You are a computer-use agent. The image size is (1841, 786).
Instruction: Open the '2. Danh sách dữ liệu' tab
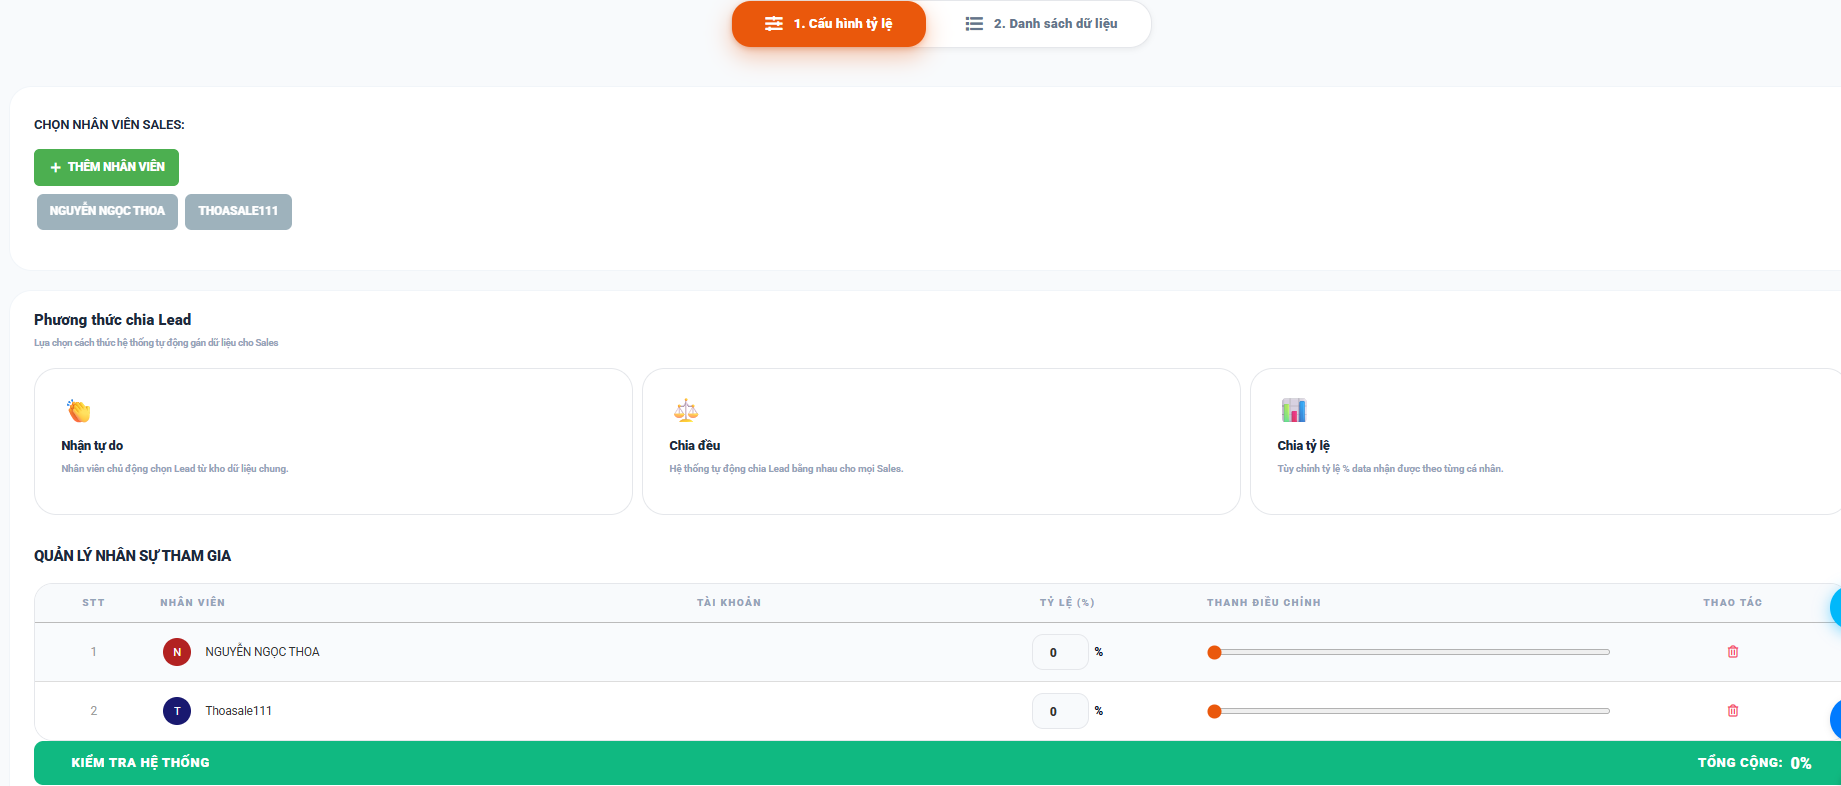pos(1041,24)
